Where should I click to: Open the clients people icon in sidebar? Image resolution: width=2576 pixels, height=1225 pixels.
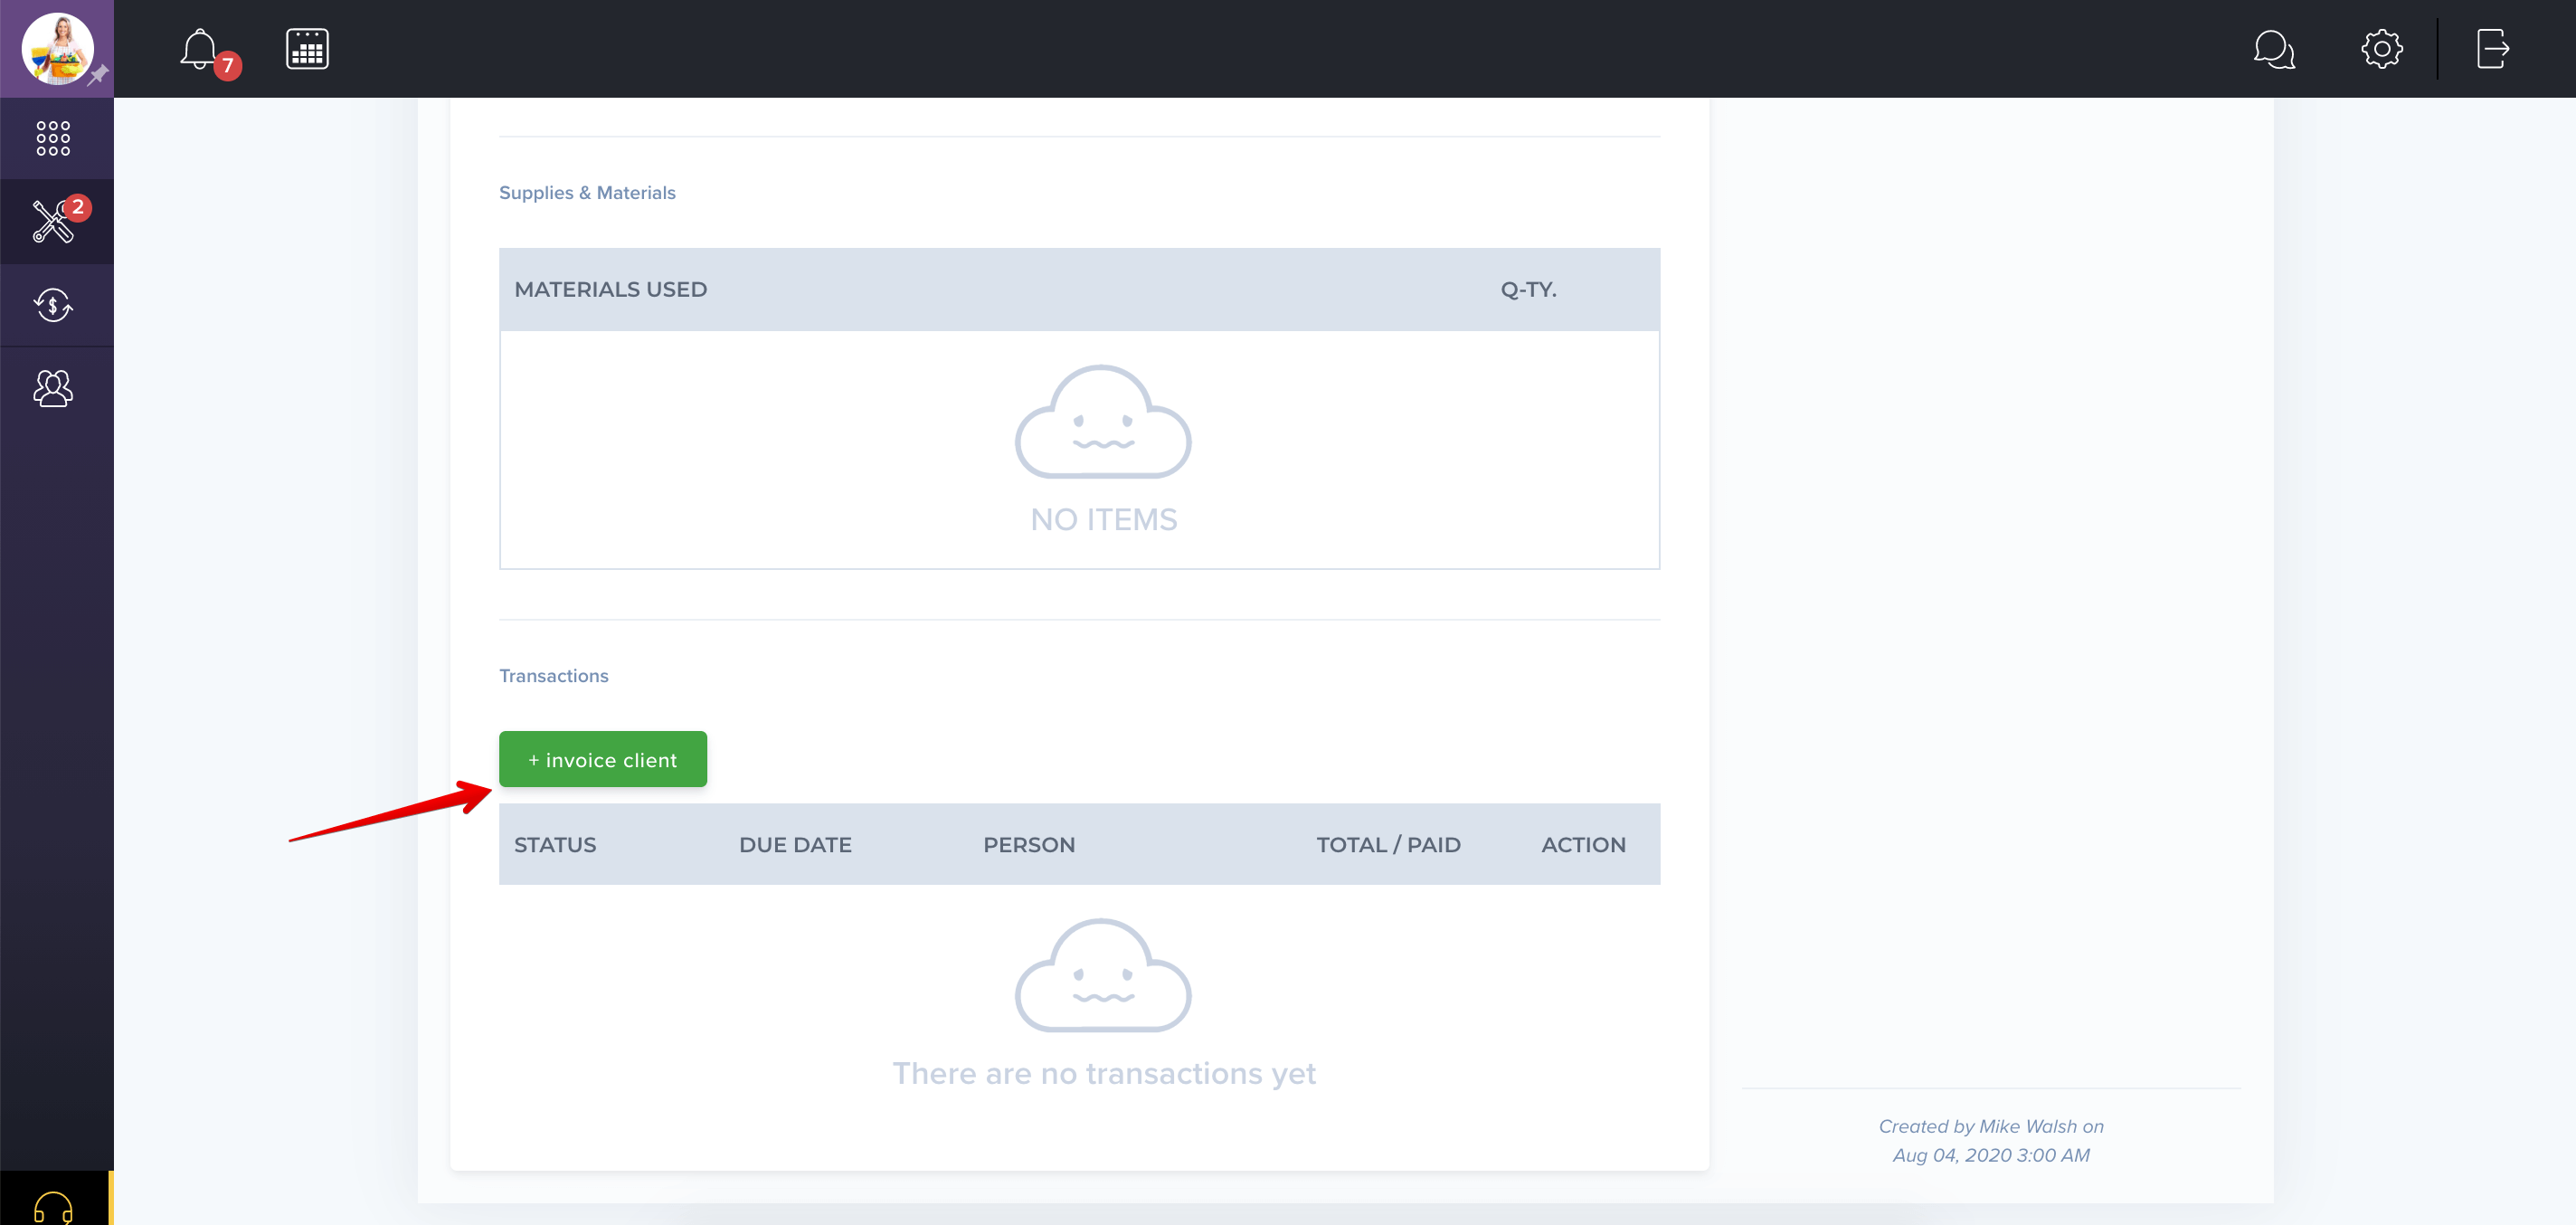(x=53, y=388)
